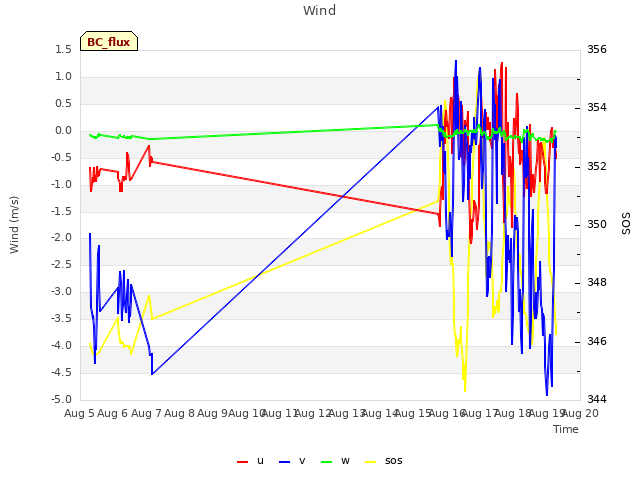Click the 'Aug 20' x-axis label
This screenshot has width=640, height=480.
point(580,413)
